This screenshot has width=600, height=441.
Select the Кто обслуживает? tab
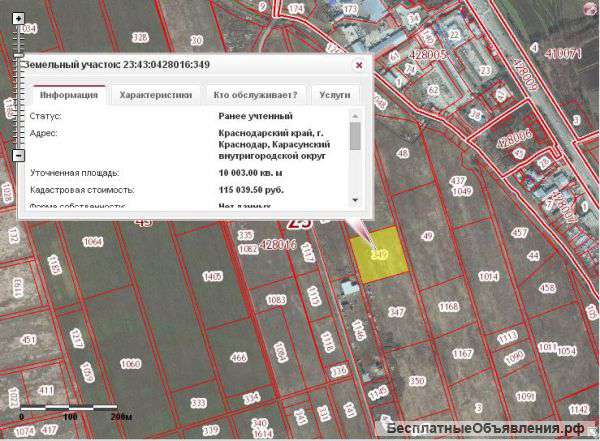(x=254, y=95)
